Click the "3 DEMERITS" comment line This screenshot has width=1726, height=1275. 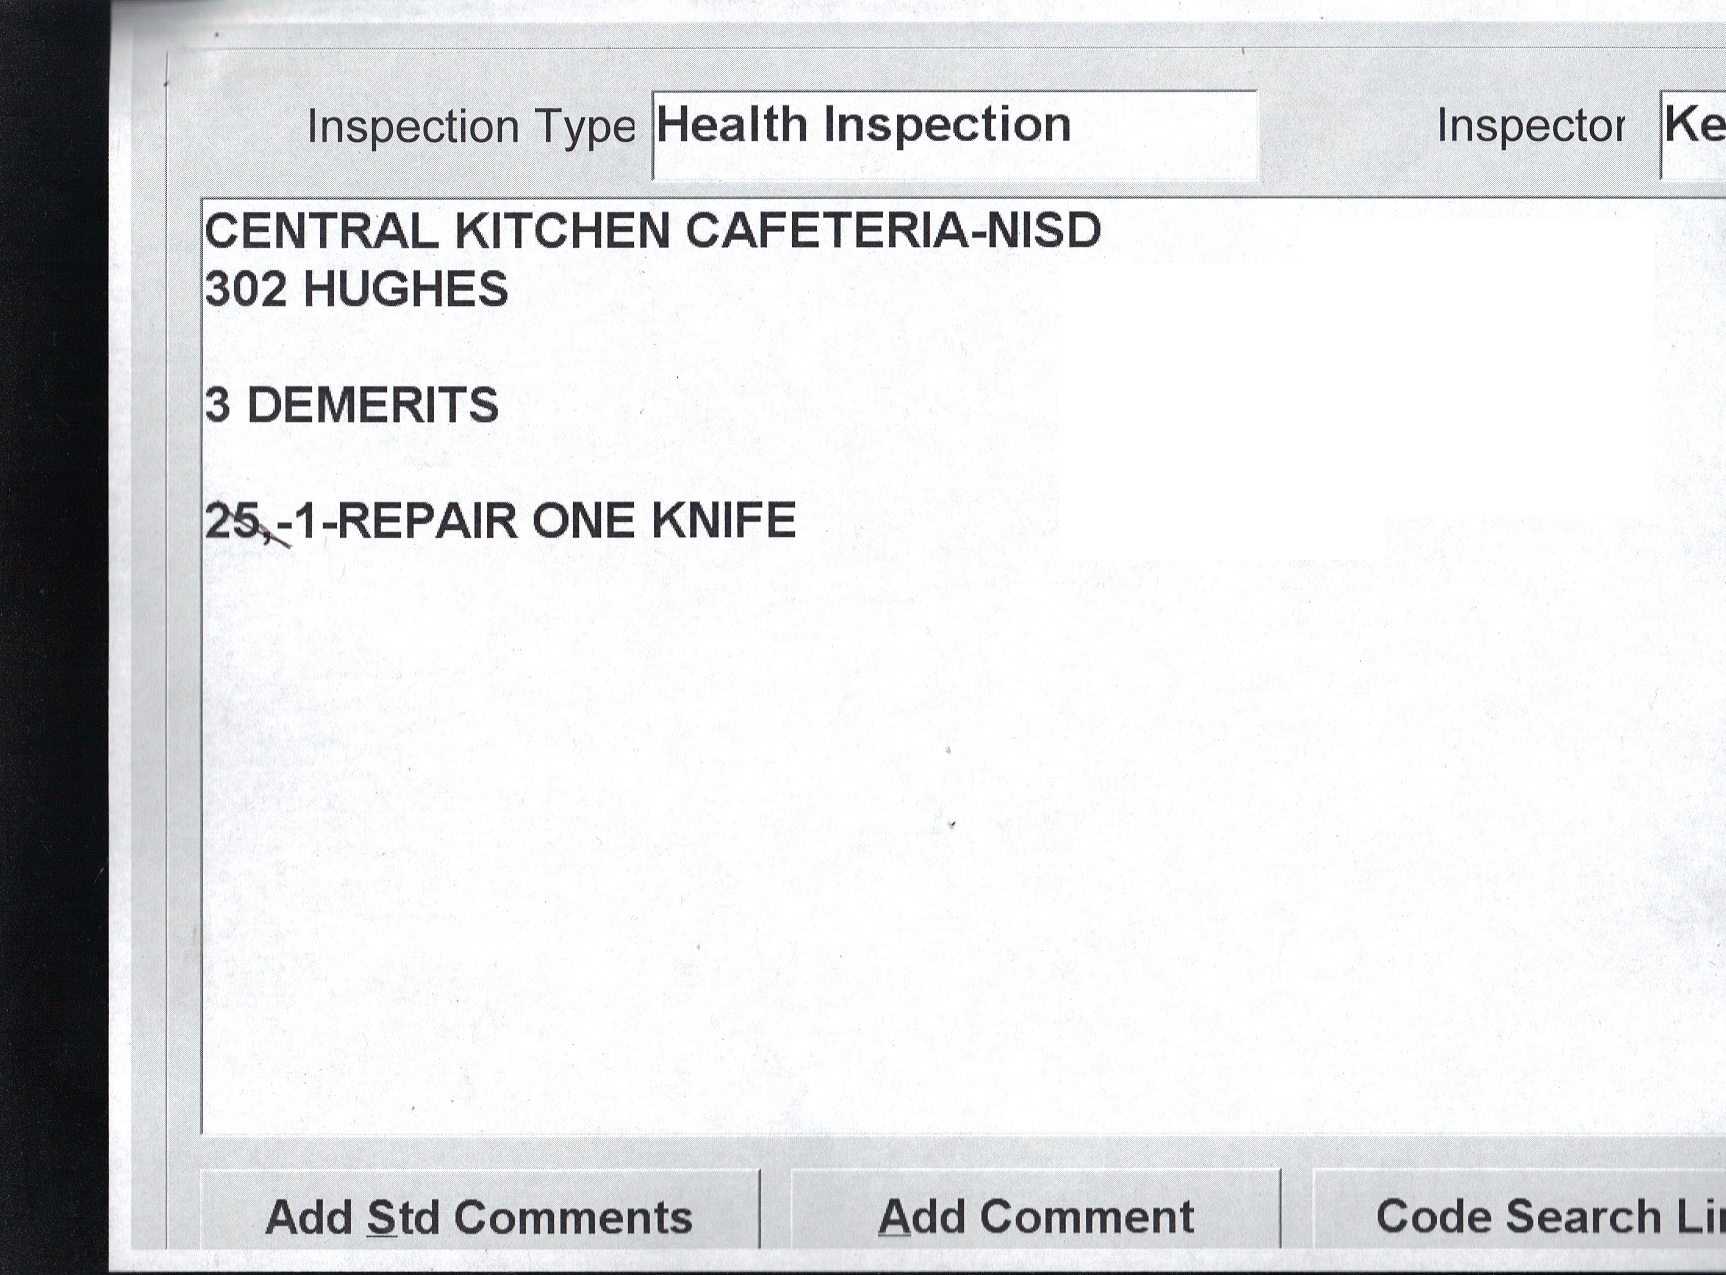pos(352,406)
